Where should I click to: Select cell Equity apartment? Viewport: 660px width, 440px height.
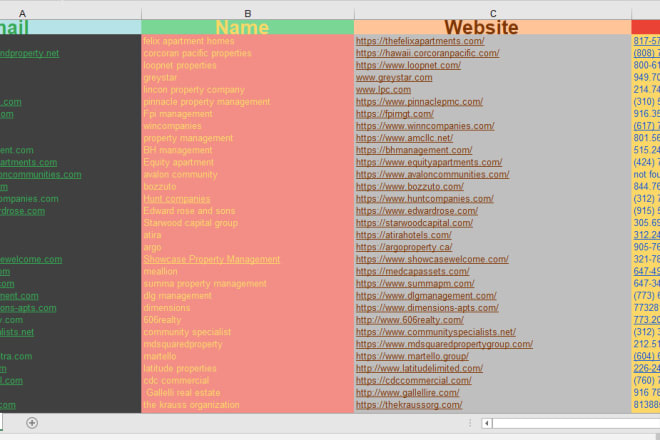[x=248, y=162]
